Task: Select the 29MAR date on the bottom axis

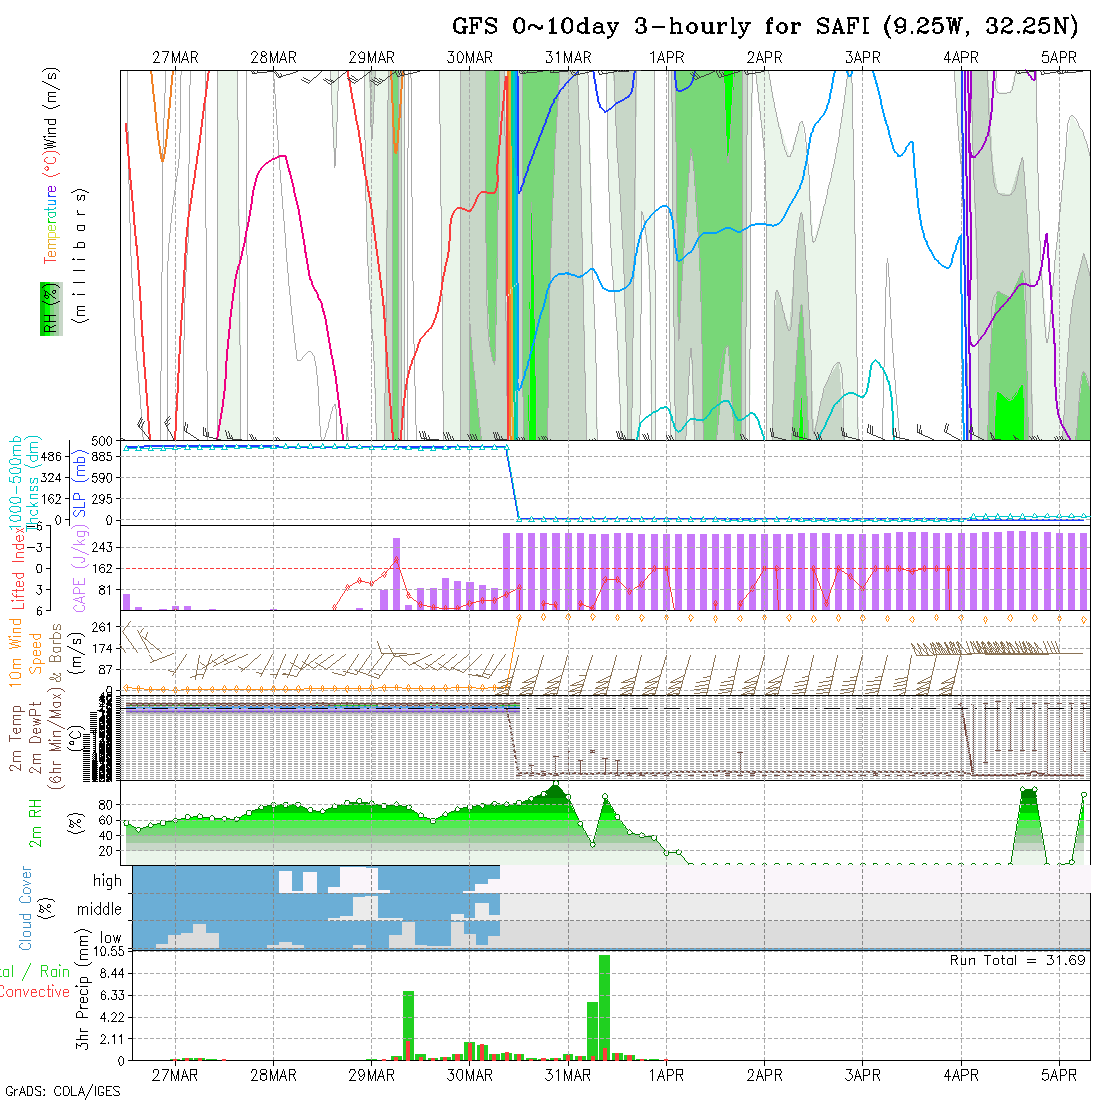Action: 371,1075
